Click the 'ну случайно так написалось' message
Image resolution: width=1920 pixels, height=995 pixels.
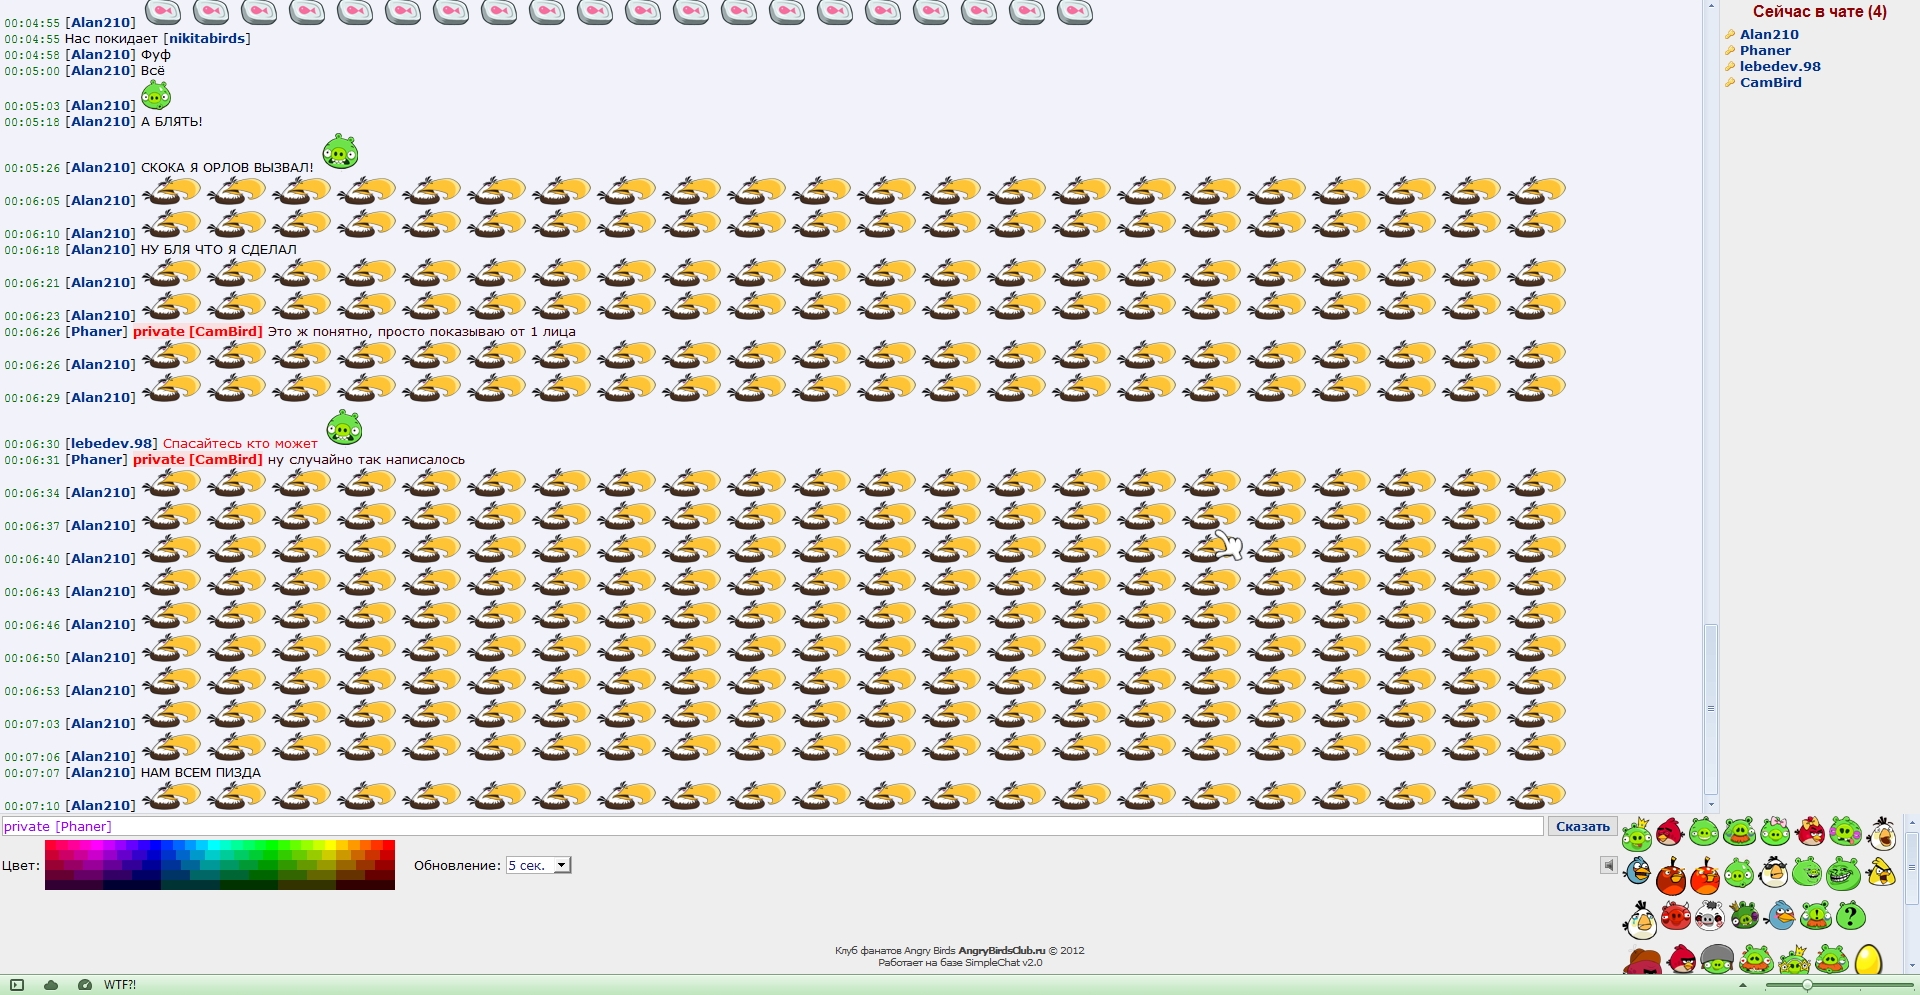[366, 460]
